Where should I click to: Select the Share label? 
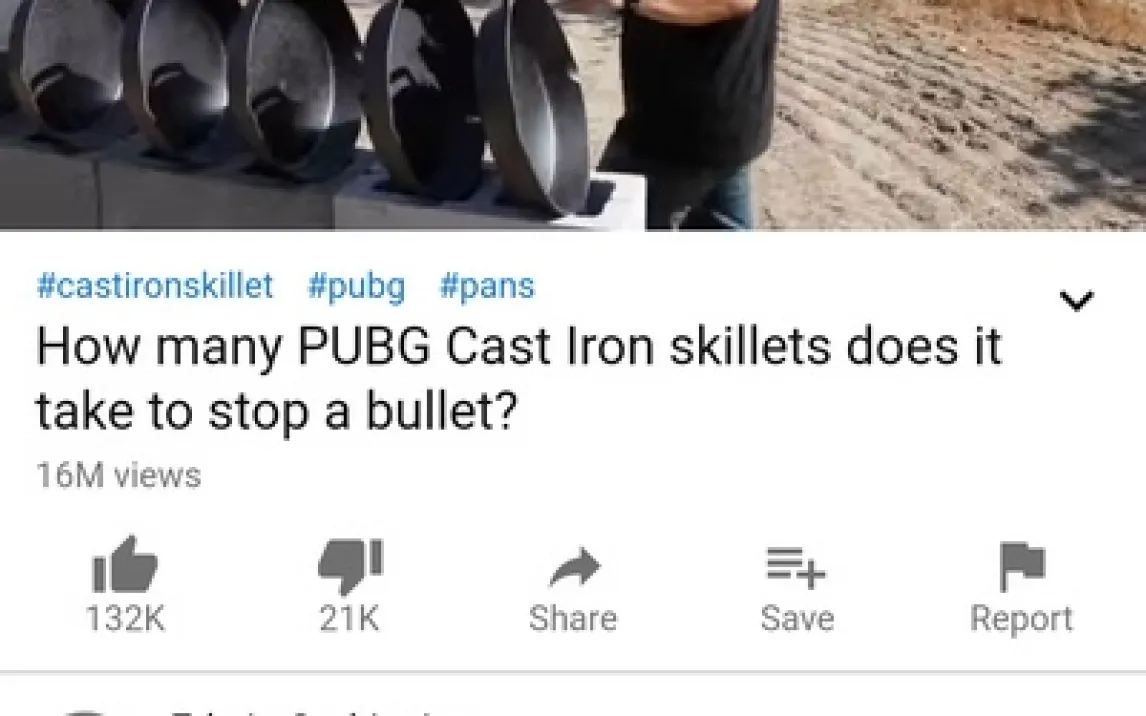coord(573,619)
